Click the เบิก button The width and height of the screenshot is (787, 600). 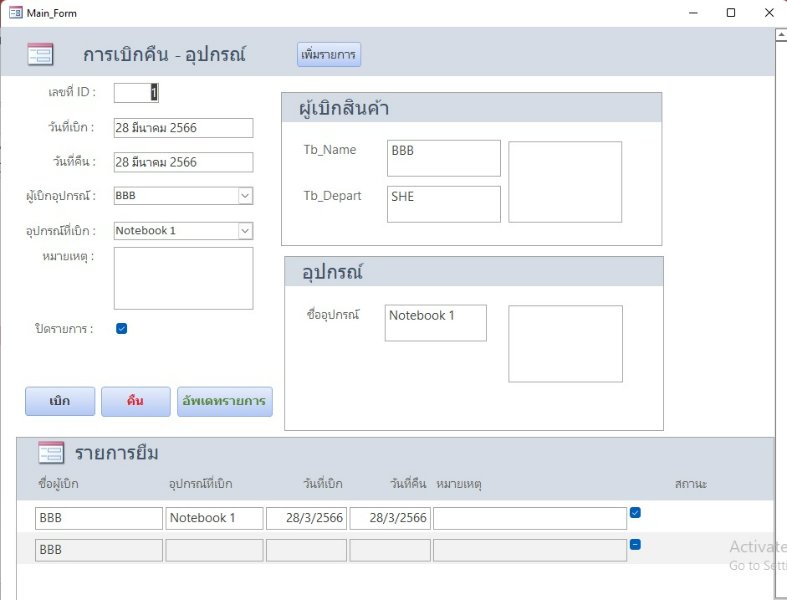click(60, 401)
